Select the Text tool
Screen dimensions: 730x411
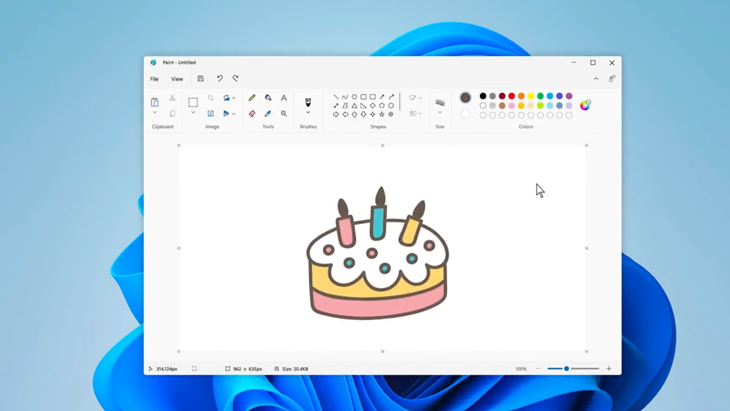(x=284, y=98)
